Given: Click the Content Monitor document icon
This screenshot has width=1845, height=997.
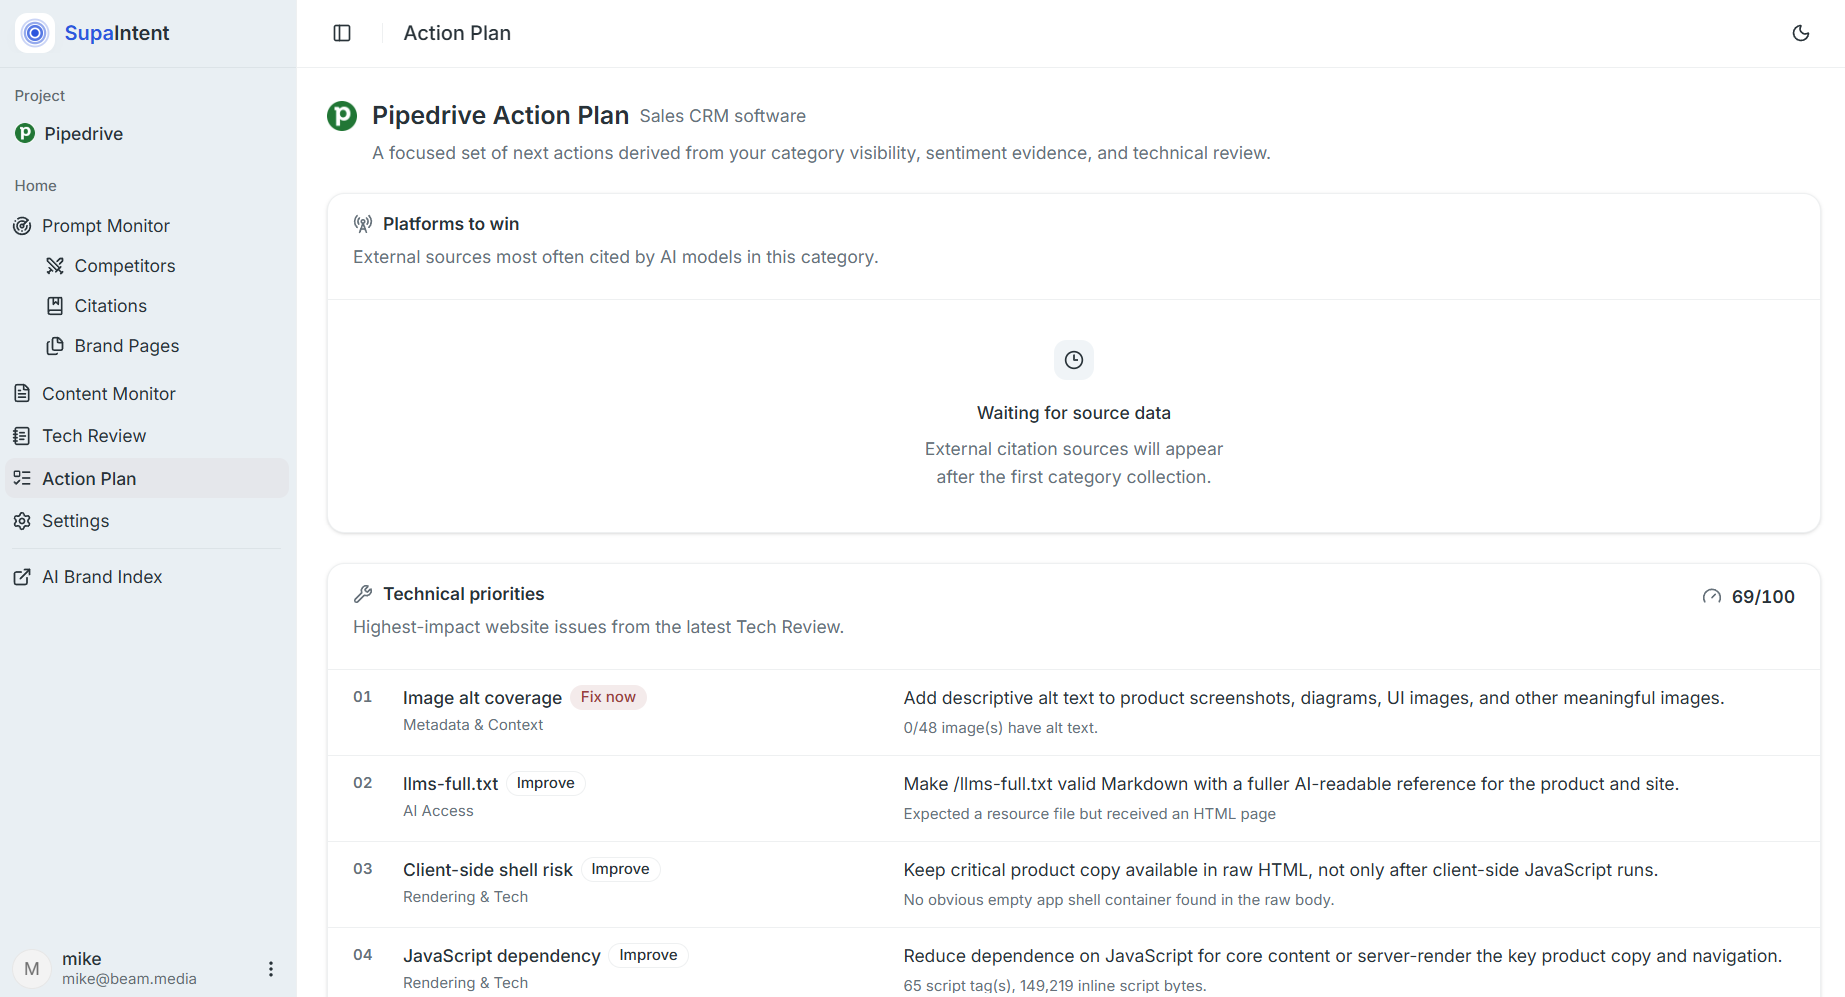Looking at the screenshot, I should [x=22, y=394].
